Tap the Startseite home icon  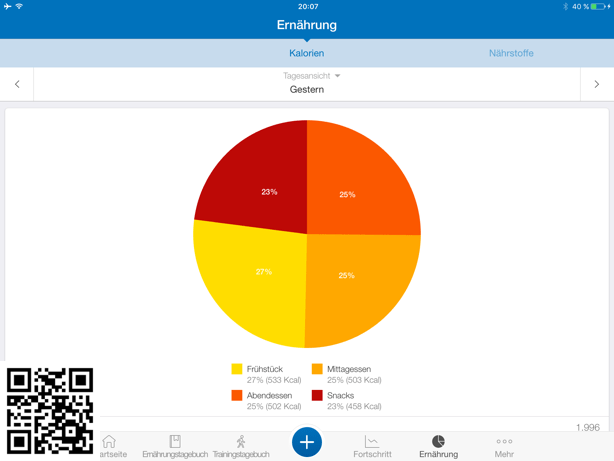point(109,442)
